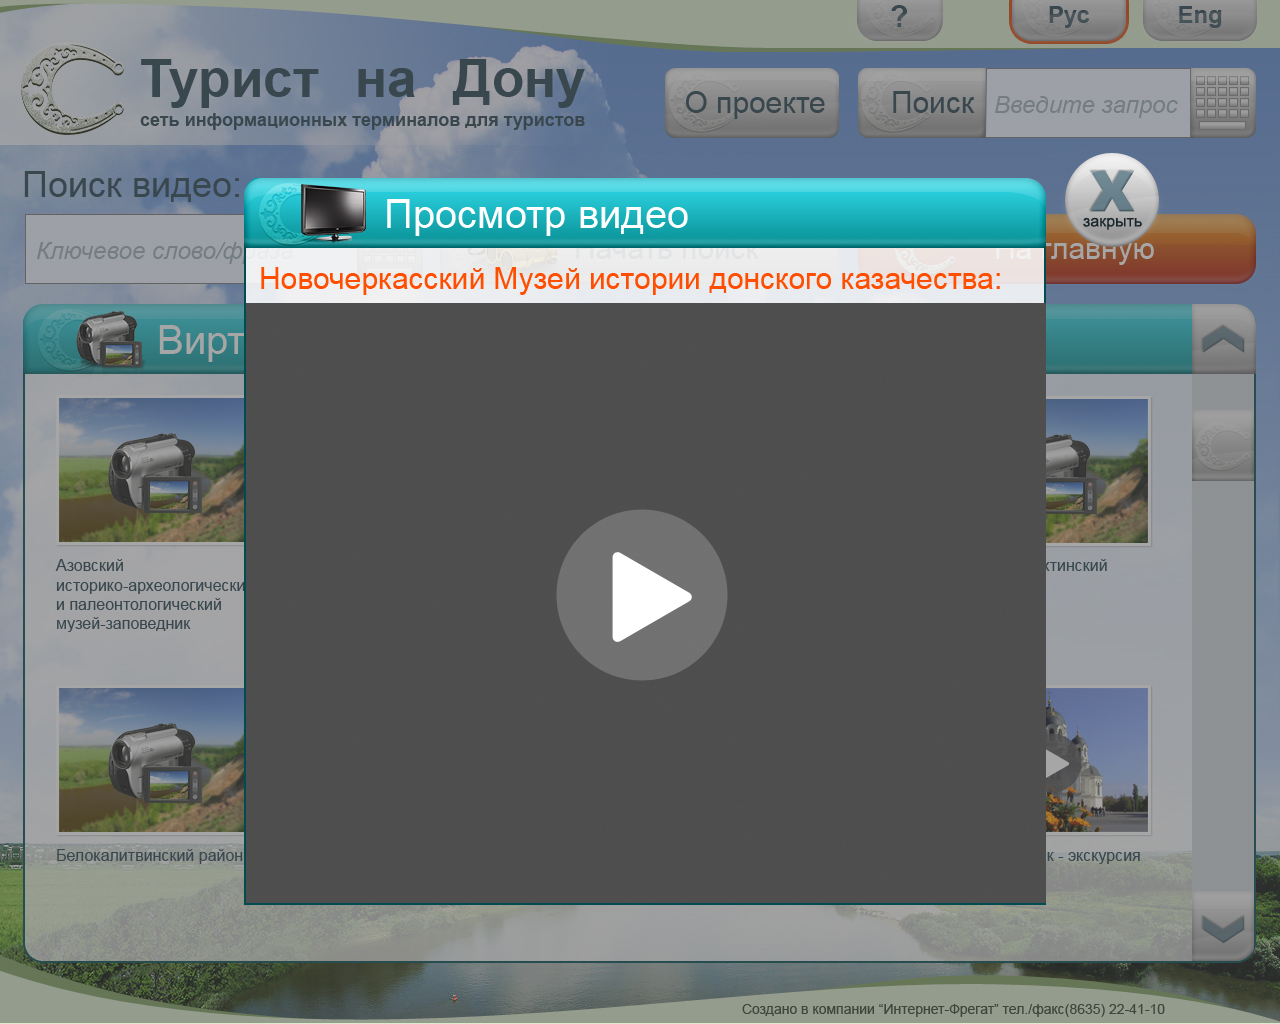Open the partly hidden camcorder thumbnail above ктинский
1280x1024 pixels.
click(x=1097, y=470)
